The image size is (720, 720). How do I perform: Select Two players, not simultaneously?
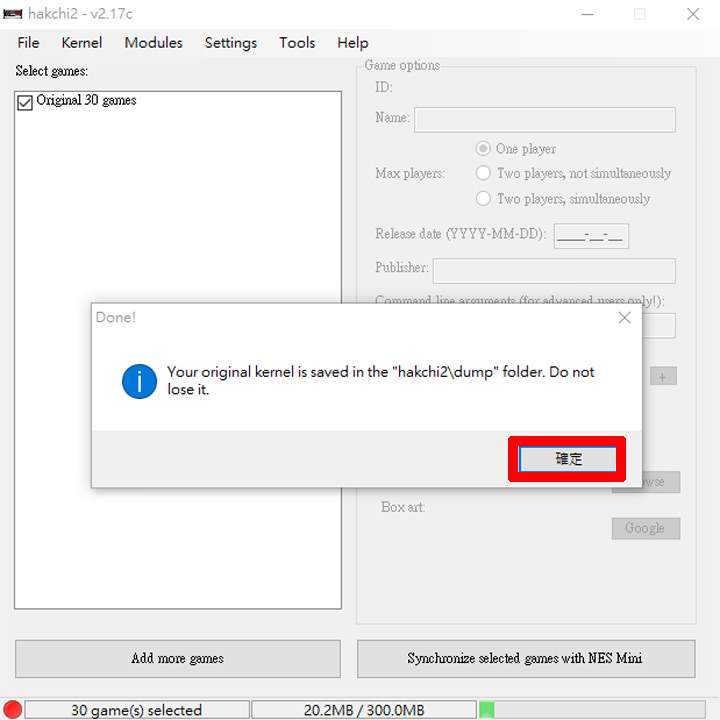tap(484, 174)
